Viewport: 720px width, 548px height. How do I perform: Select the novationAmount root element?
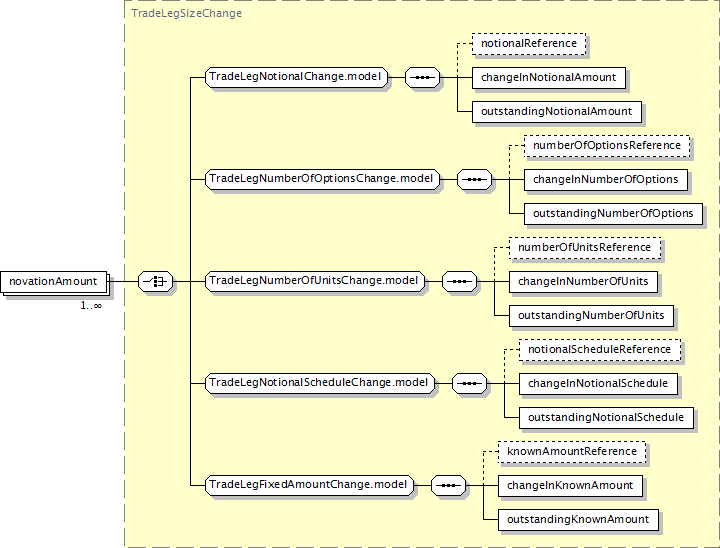click(x=54, y=283)
